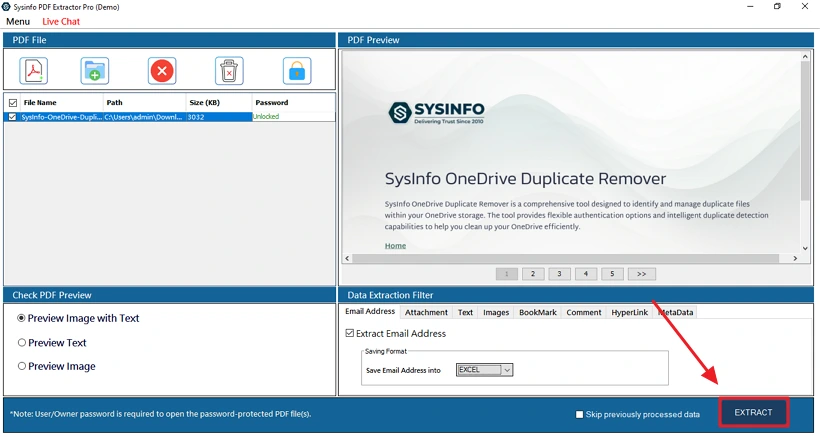Click the Home link in PDF preview

pyautogui.click(x=395, y=245)
